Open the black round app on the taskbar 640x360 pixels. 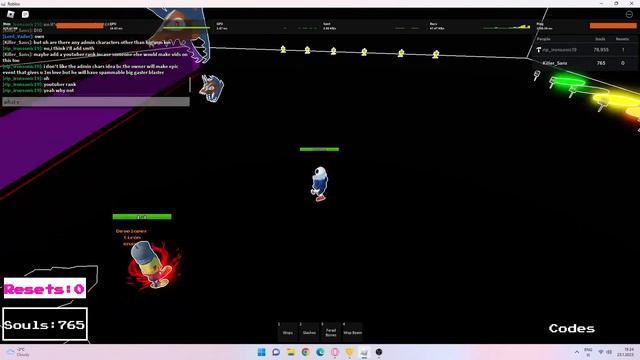[379, 352]
